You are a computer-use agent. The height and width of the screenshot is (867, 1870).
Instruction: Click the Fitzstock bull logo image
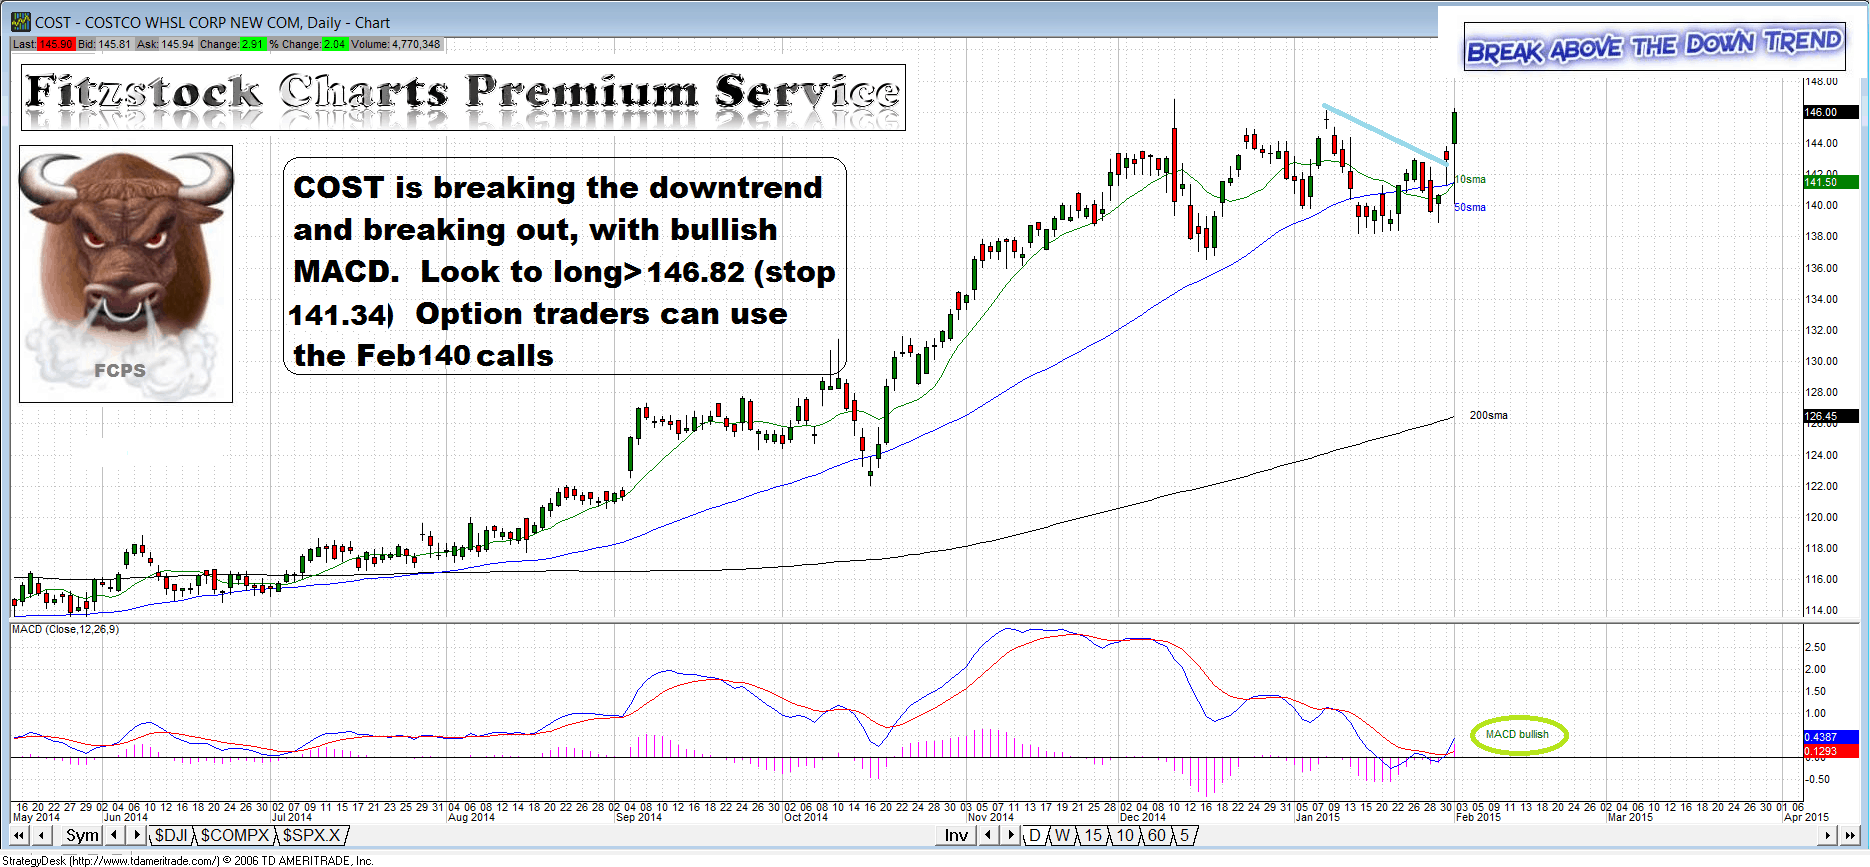126,273
